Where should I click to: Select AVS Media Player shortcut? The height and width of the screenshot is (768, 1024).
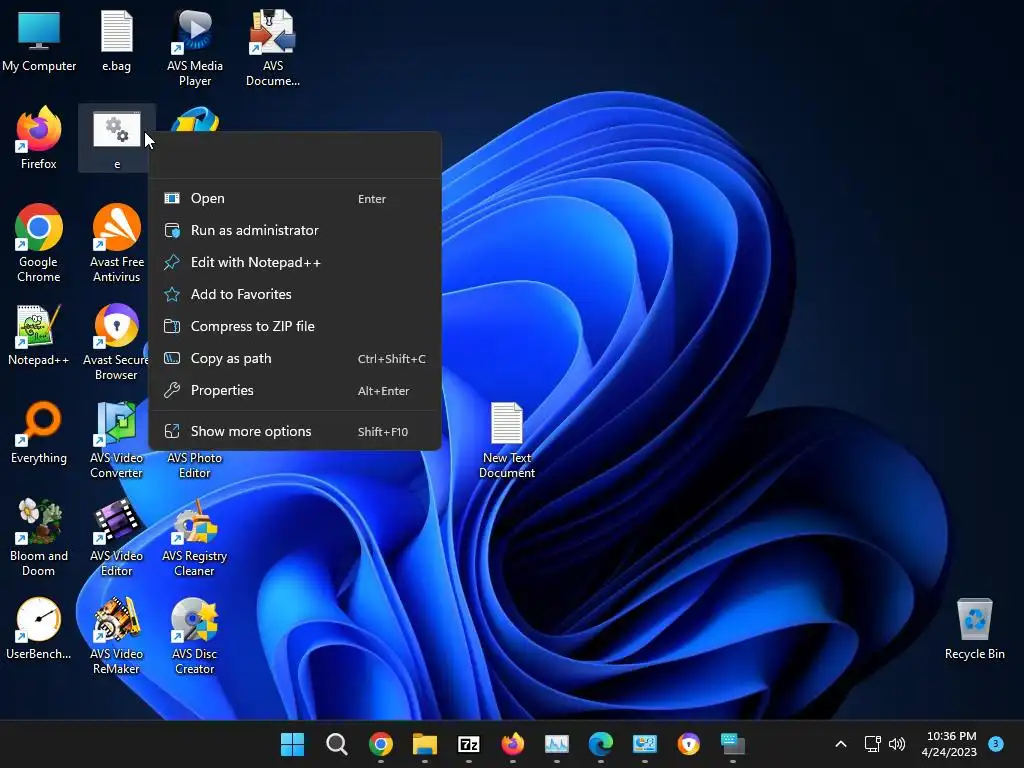click(x=195, y=48)
